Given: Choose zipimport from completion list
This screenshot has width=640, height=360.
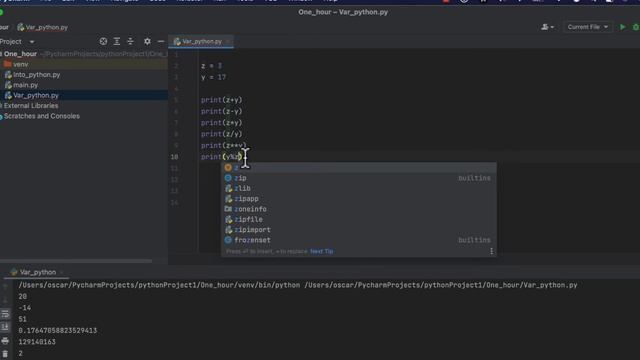Looking at the screenshot, I should coord(359,230).
